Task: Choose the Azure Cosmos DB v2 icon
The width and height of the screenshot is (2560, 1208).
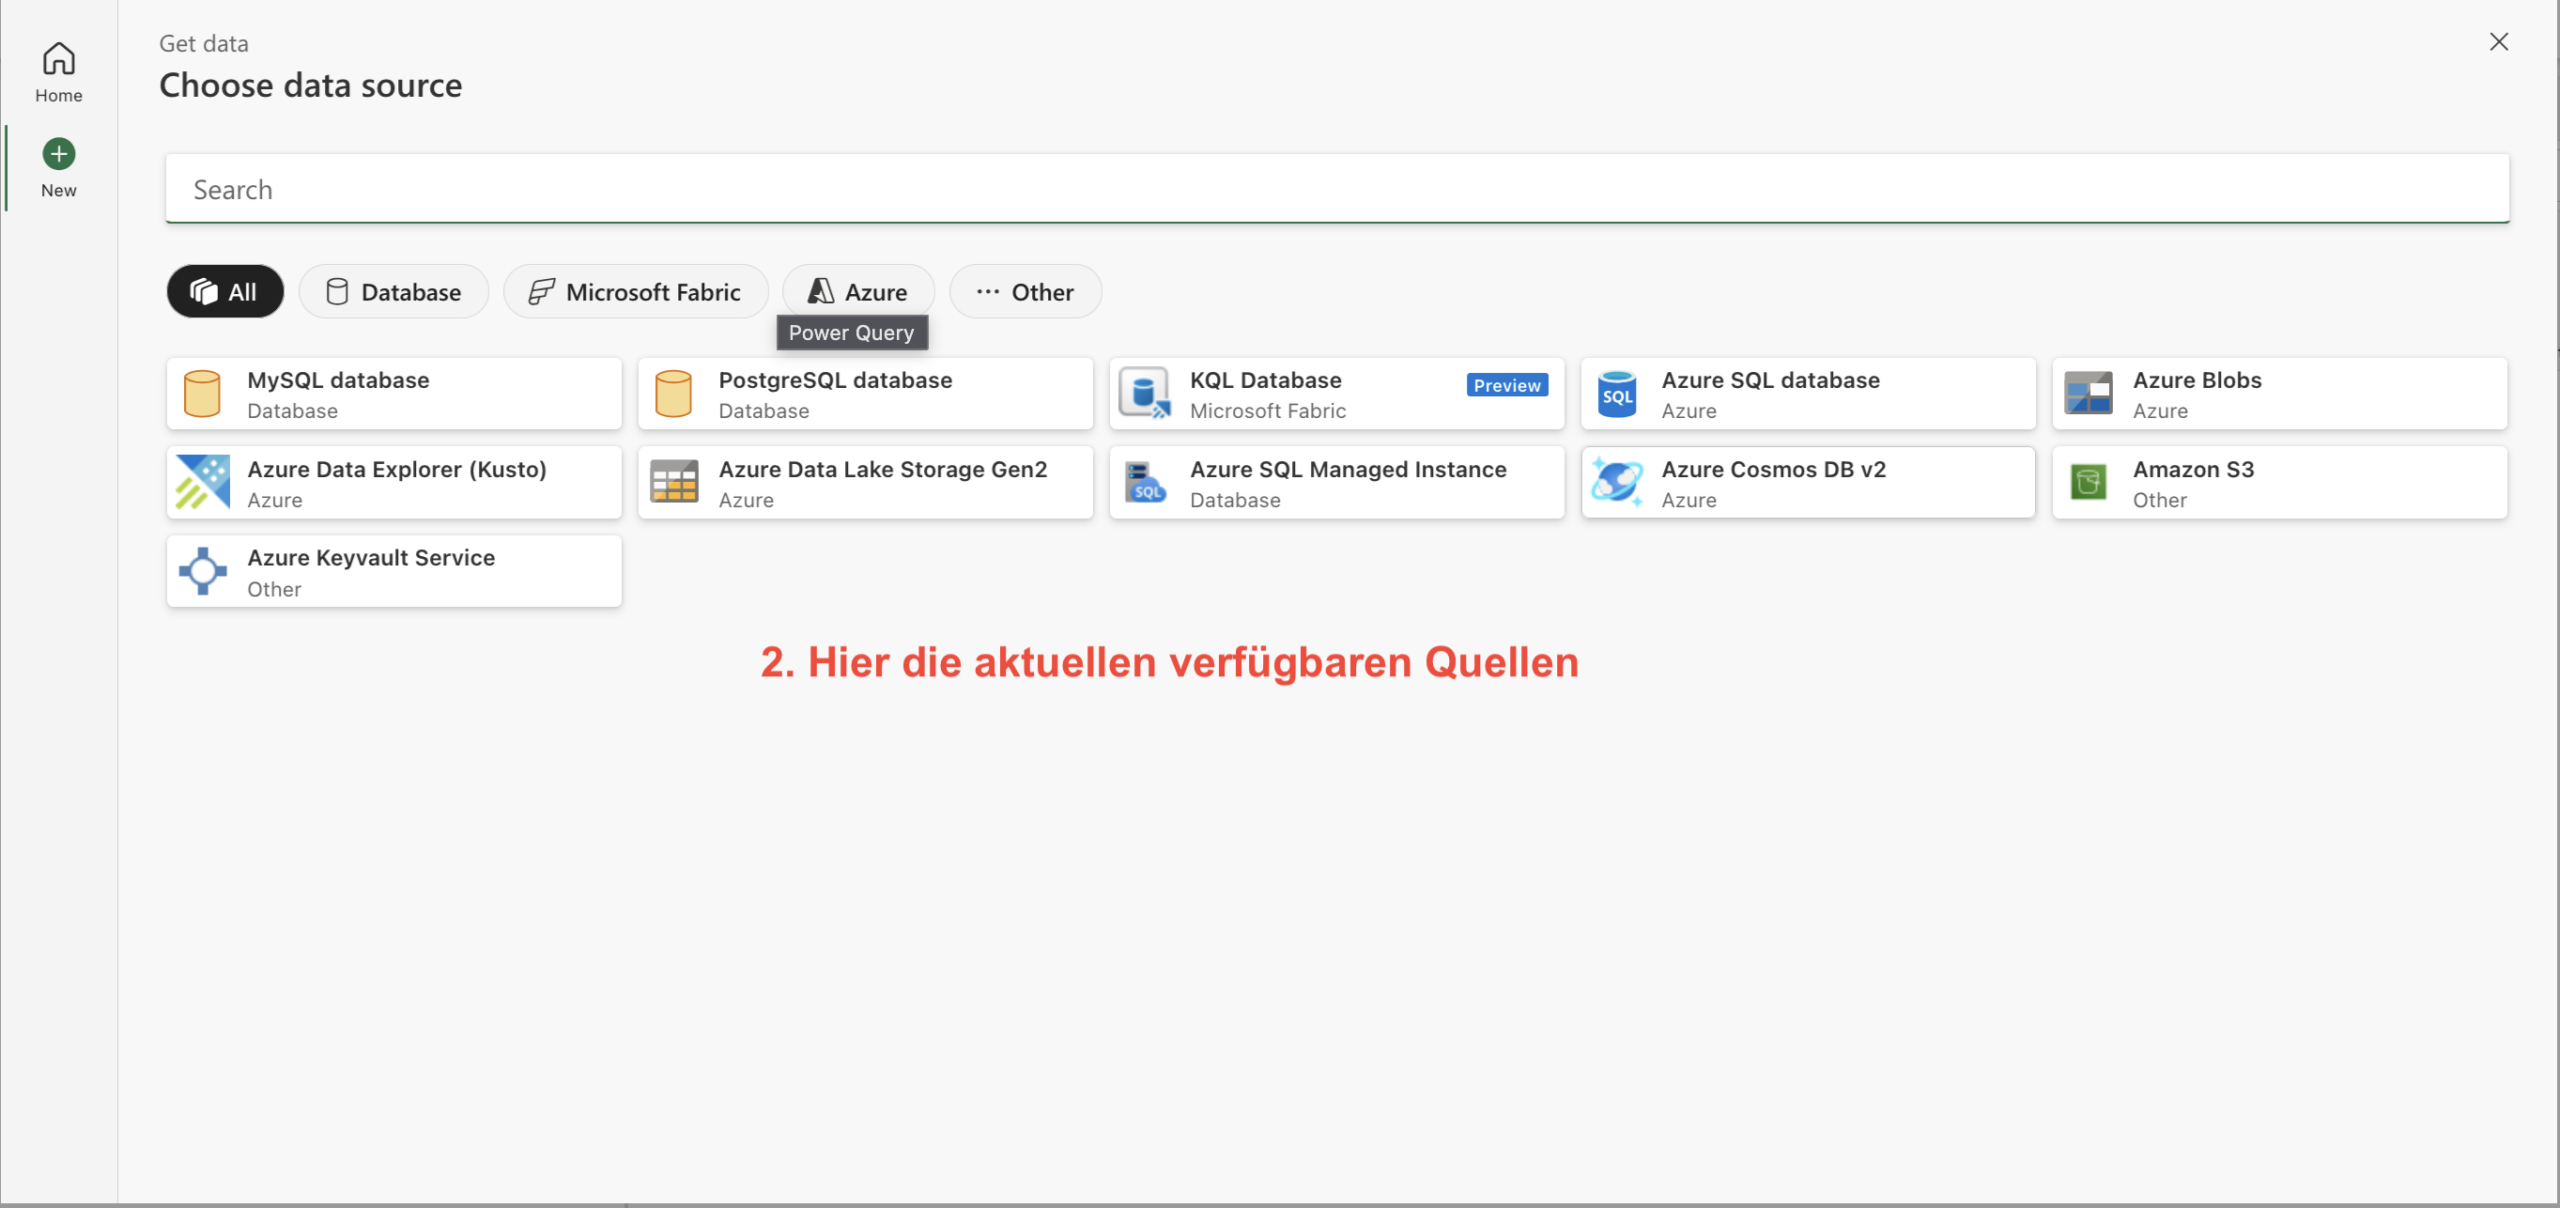Action: pos(1616,482)
